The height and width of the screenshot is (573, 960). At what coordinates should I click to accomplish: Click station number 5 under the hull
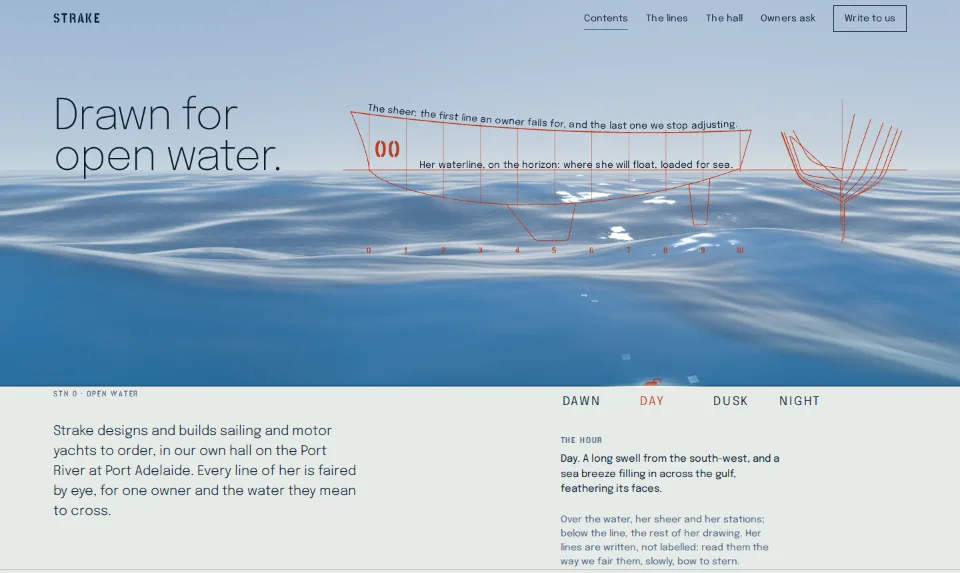click(x=554, y=250)
